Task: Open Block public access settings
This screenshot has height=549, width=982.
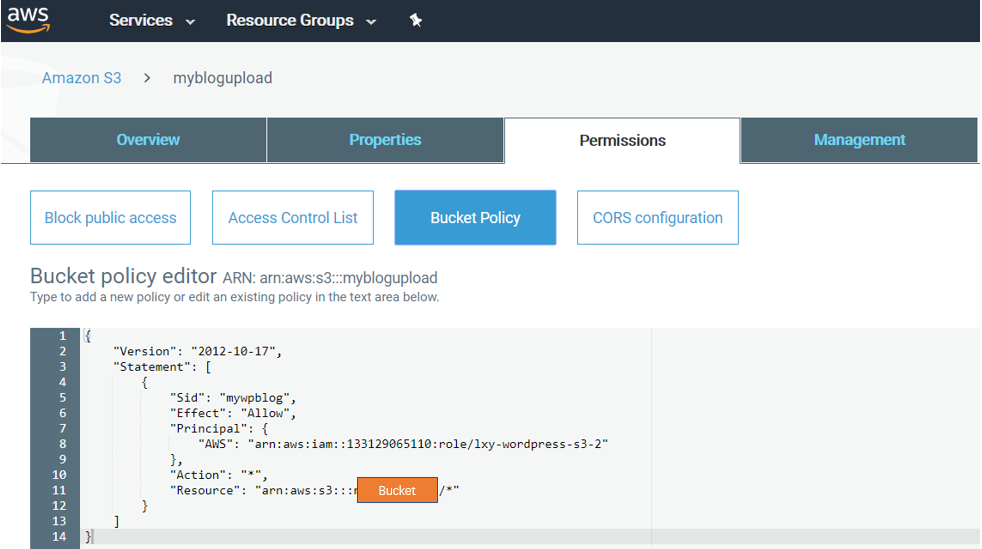Action: pyautogui.click(x=110, y=217)
